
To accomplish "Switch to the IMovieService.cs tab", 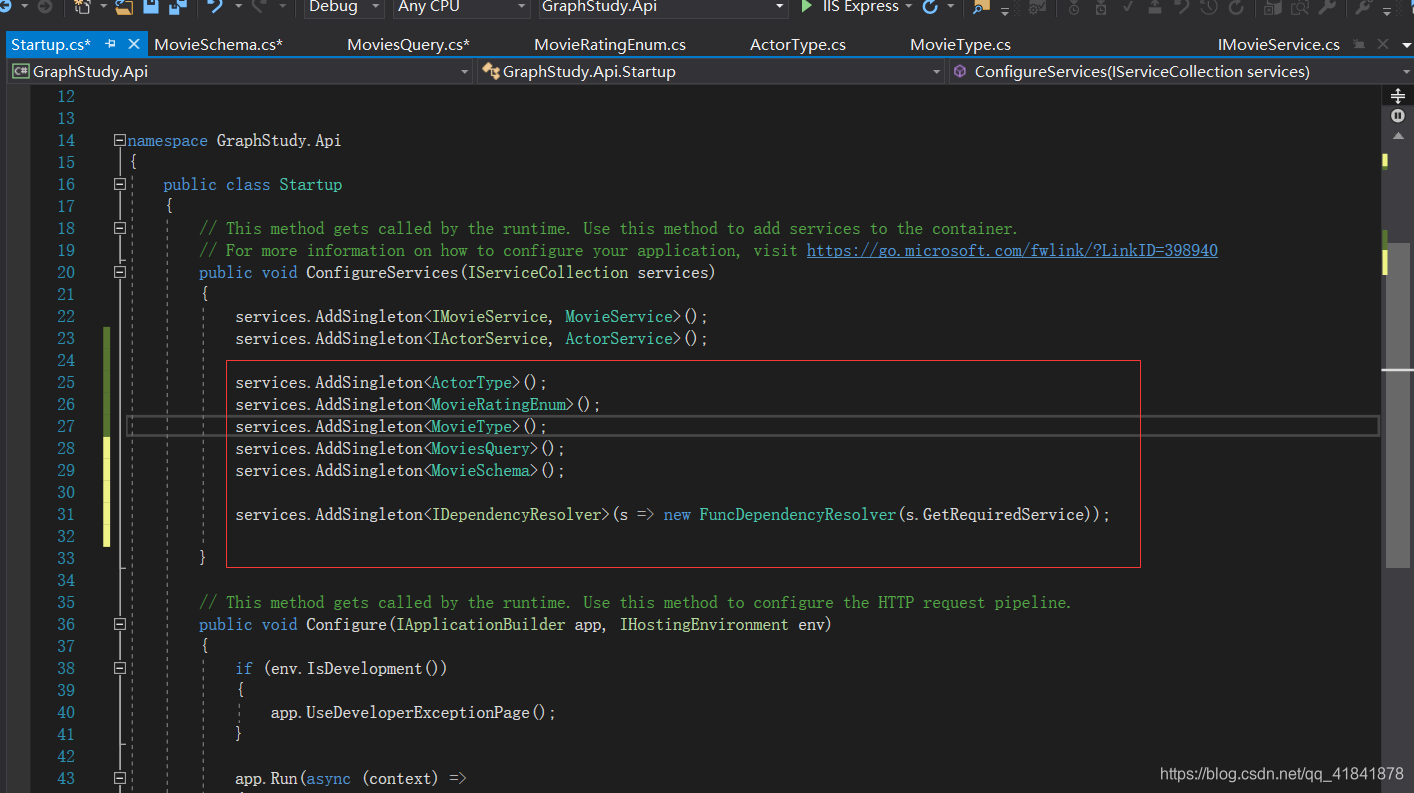I will click(x=1278, y=45).
